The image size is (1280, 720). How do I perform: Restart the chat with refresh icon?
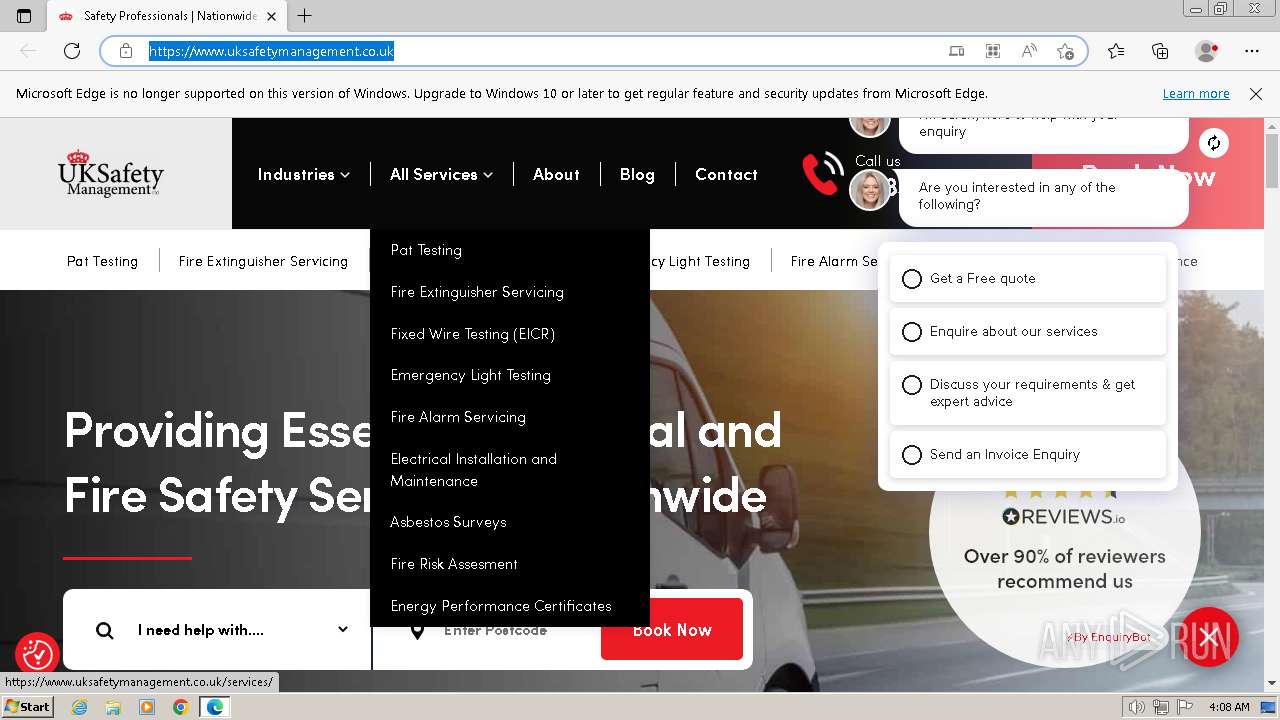point(1213,143)
